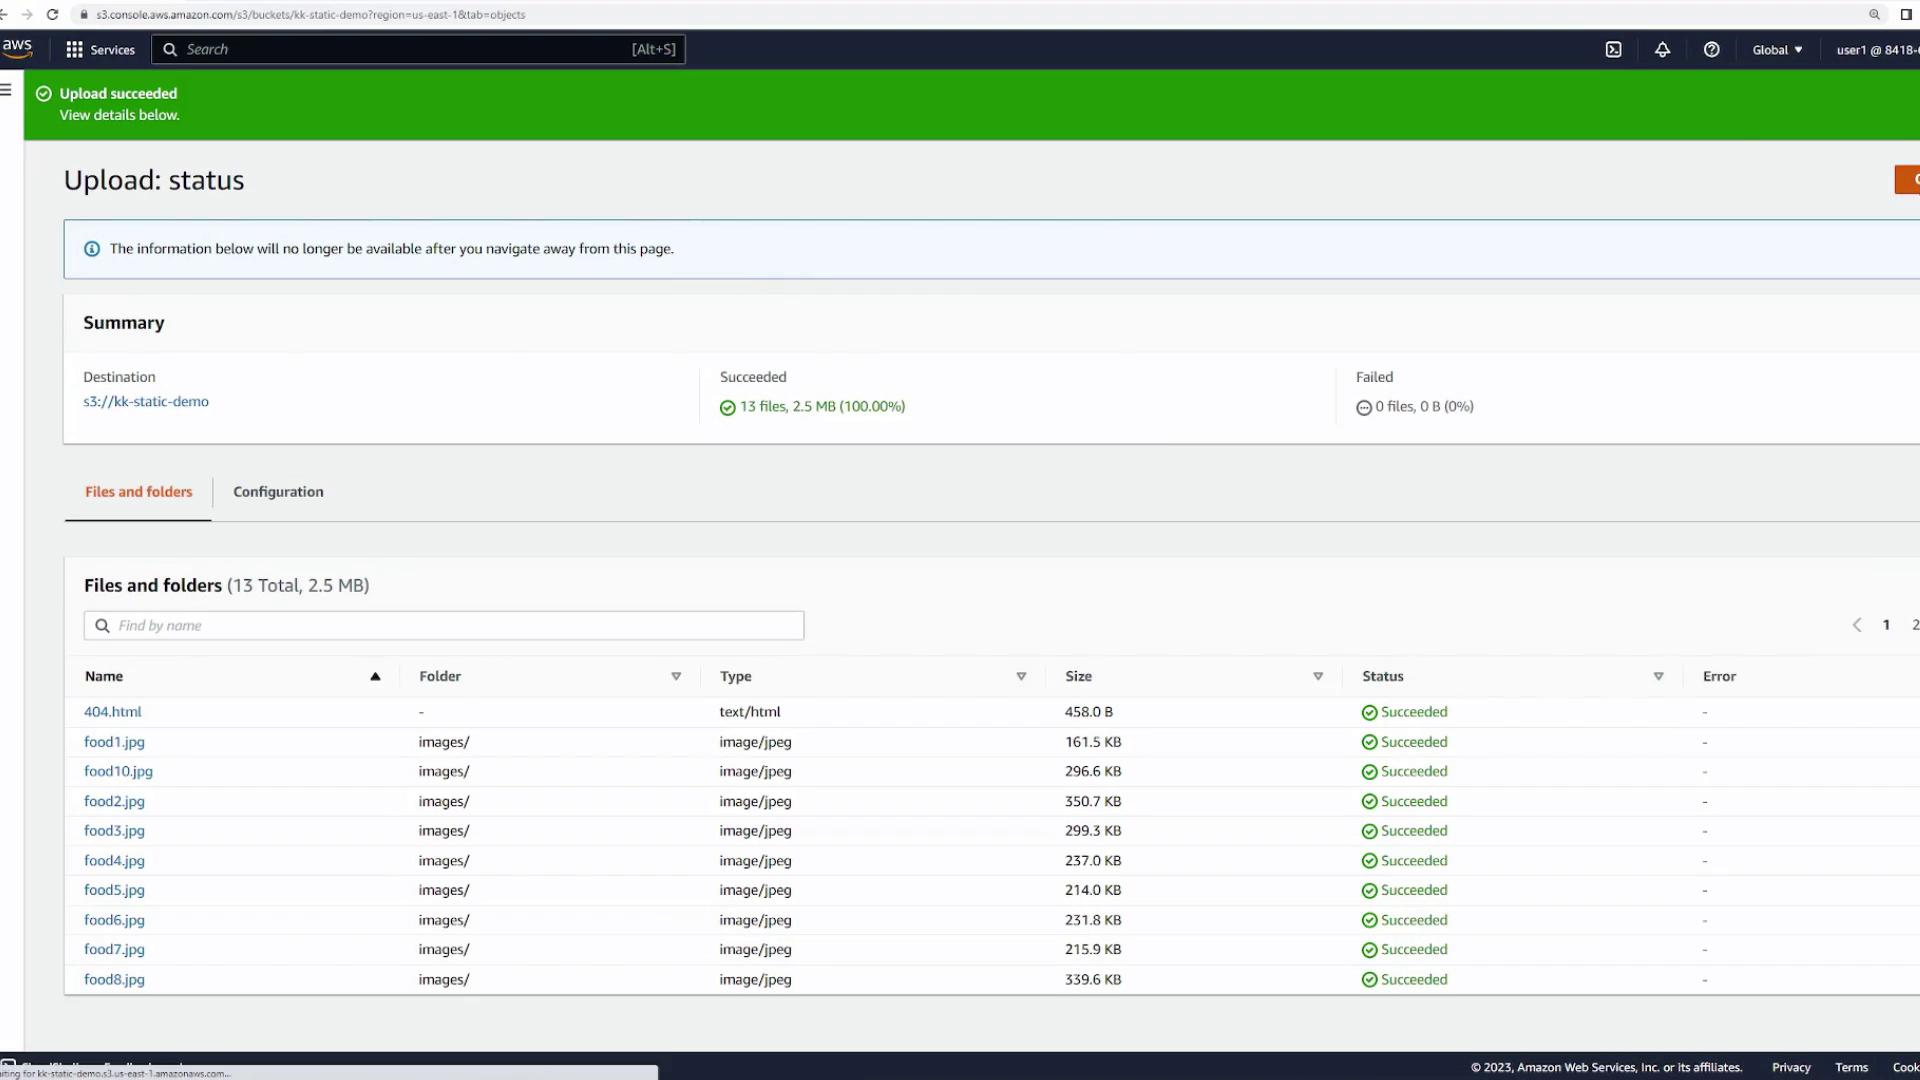Image resolution: width=1920 pixels, height=1080 pixels.
Task: Open the hamburger side navigation menu
Action: tap(6, 90)
